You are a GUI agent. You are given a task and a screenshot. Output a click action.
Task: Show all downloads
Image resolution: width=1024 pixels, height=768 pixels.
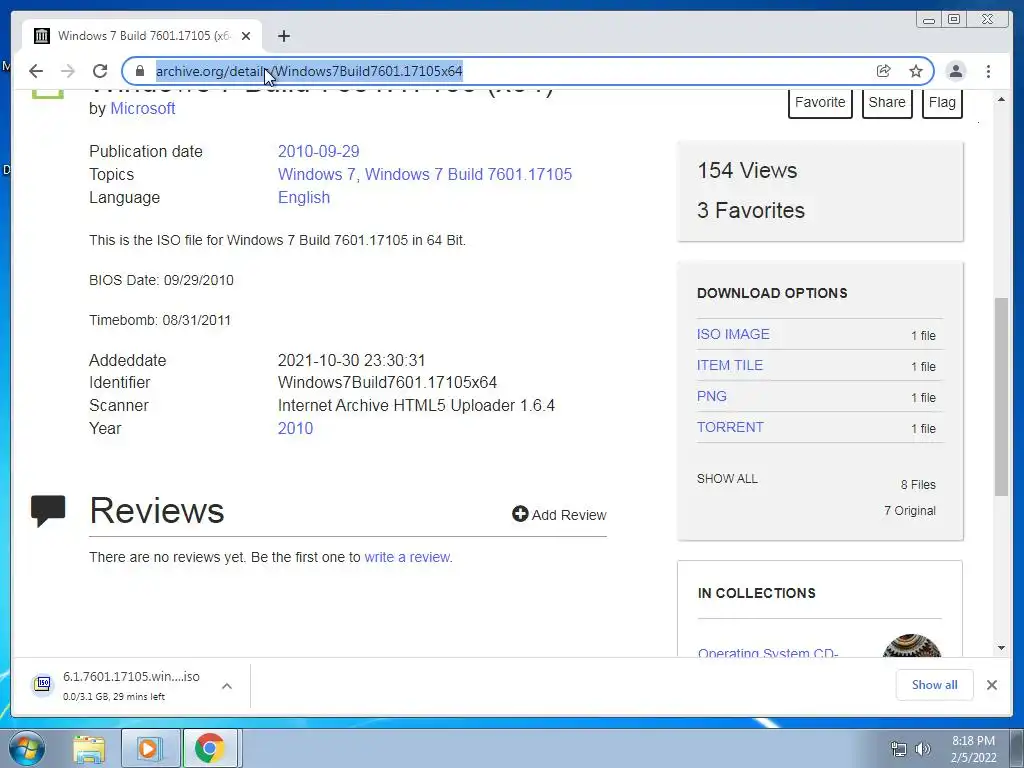(x=935, y=685)
